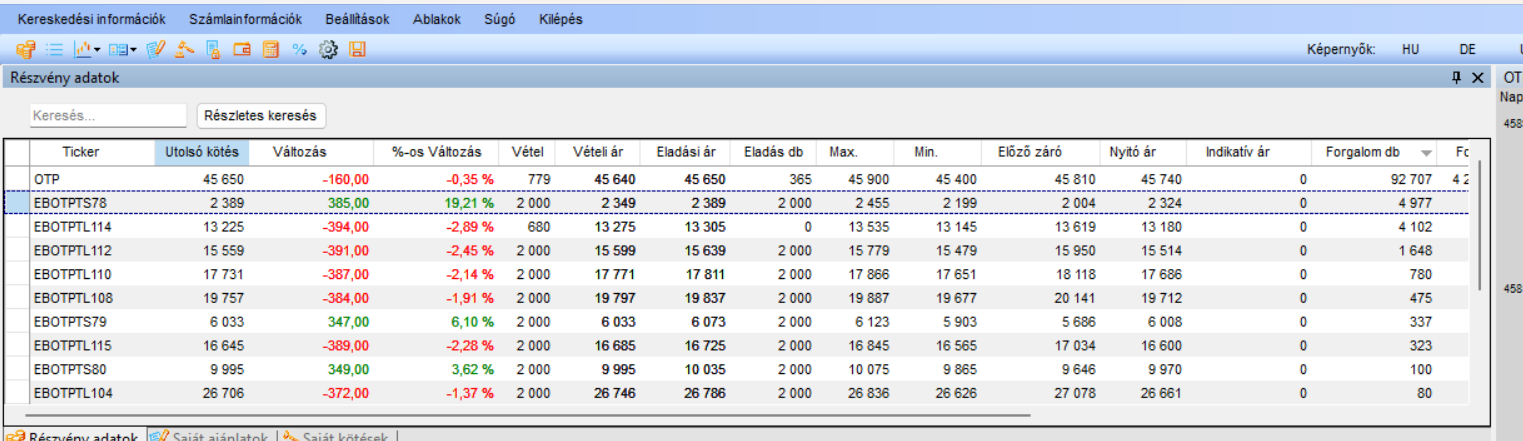This screenshot has height=441, width=1523.
Task: Click the list view toolbar icon
Action: coord(55,49)
